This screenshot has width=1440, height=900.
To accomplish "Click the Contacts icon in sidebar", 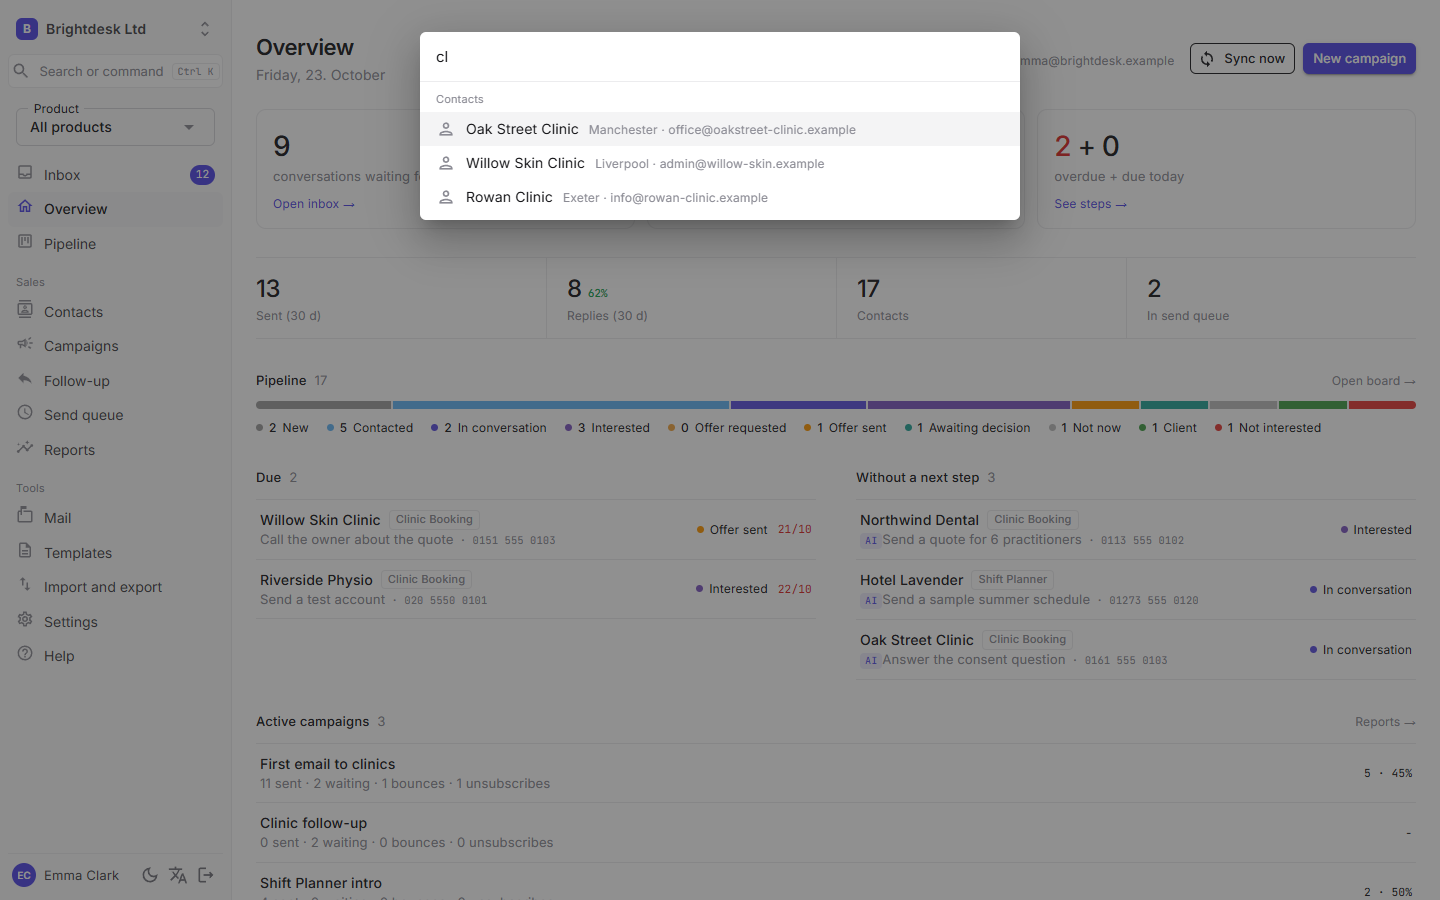I will pos(25,310).
